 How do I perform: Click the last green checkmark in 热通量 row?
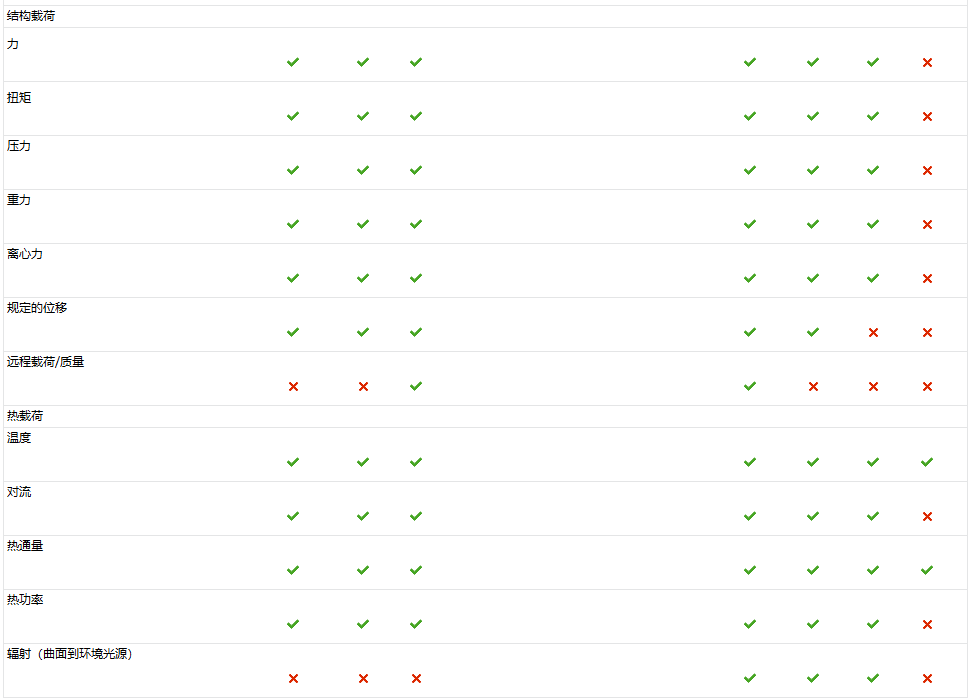pos(927,570)
